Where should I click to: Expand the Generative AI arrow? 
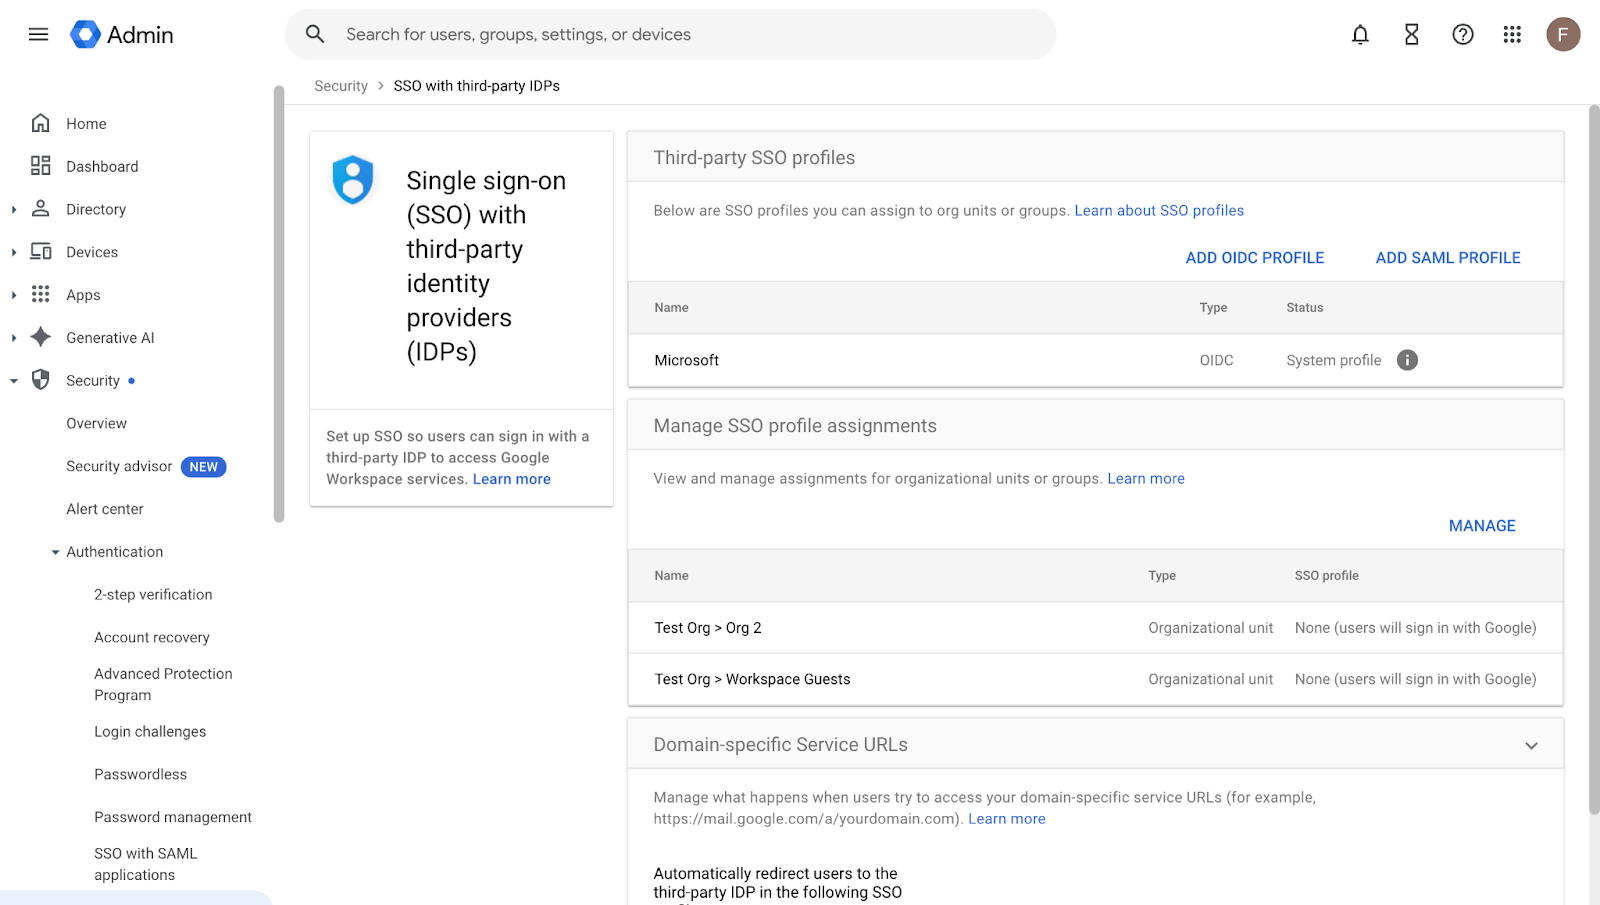click(x=14, y=338)
